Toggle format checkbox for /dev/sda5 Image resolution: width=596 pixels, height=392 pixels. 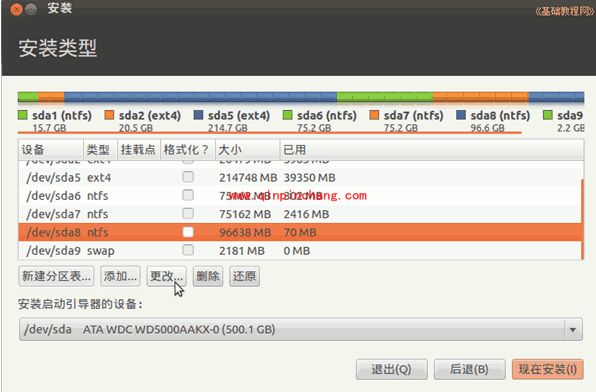[x=188, y=177]
